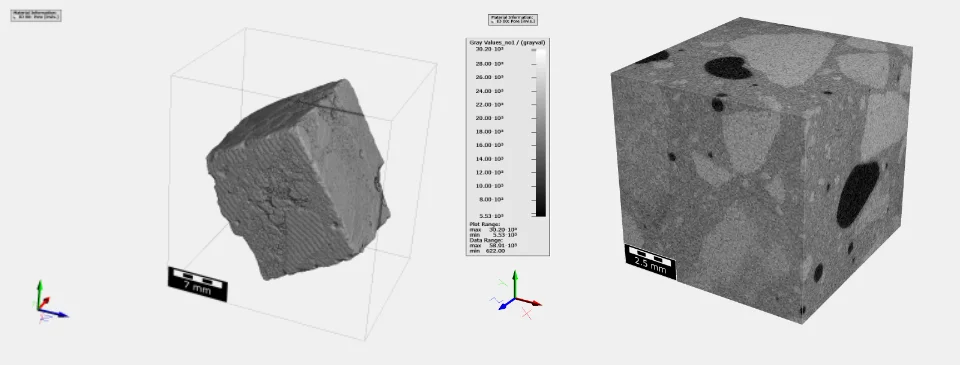Click the 18.00·10³ tick label
The width and height of the screenshot is (960, 365).
point(490,131)
